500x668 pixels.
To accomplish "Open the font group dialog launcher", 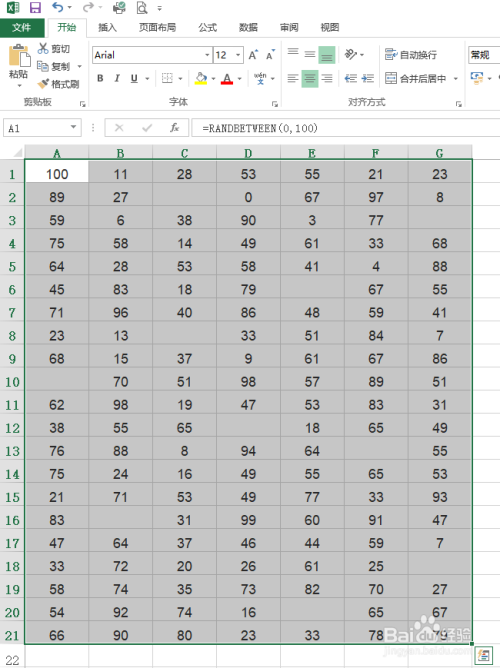I will [275, 104].
